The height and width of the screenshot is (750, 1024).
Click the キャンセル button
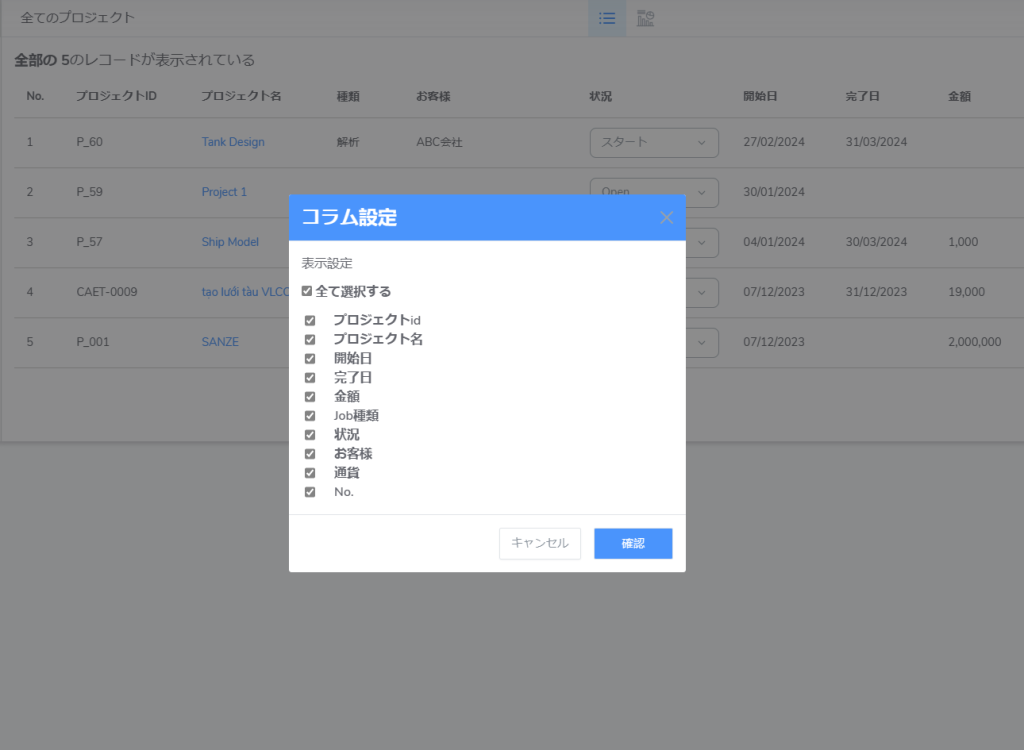(540, 543)
